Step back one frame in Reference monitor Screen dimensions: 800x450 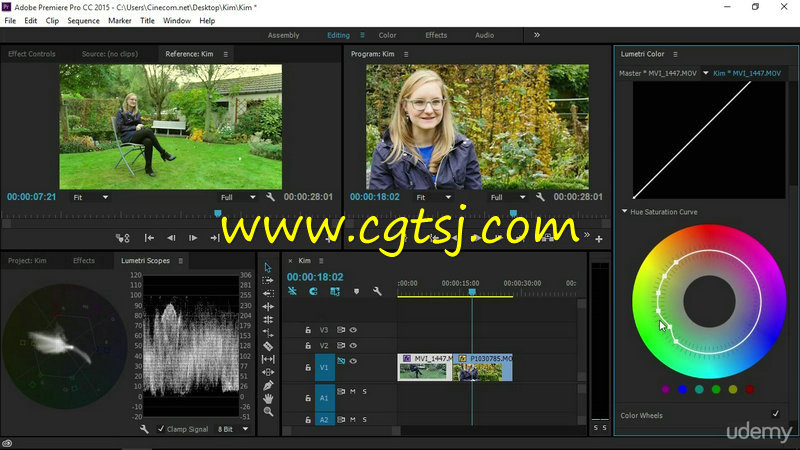[171, 238]
